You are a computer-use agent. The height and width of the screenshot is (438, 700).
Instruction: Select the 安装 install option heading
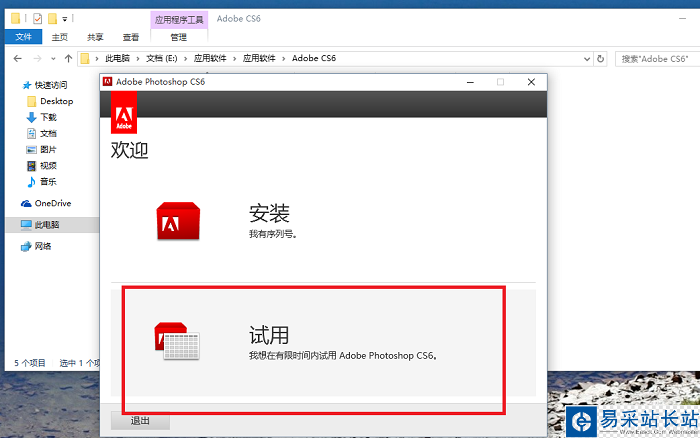(x=269, y=213)
